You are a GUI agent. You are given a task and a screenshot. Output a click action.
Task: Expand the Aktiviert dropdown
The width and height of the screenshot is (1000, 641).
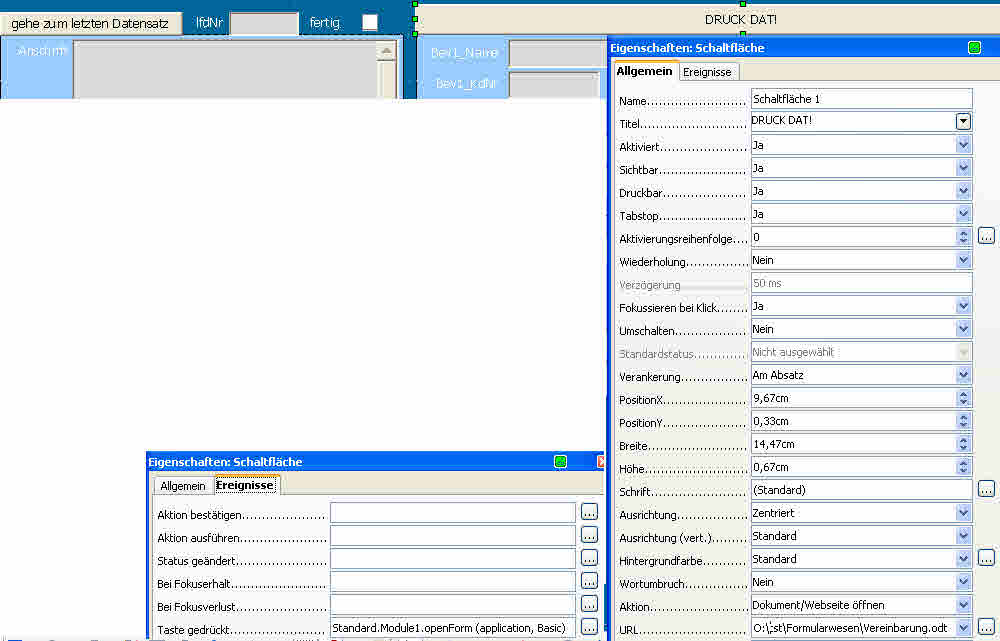coord(963,145)
